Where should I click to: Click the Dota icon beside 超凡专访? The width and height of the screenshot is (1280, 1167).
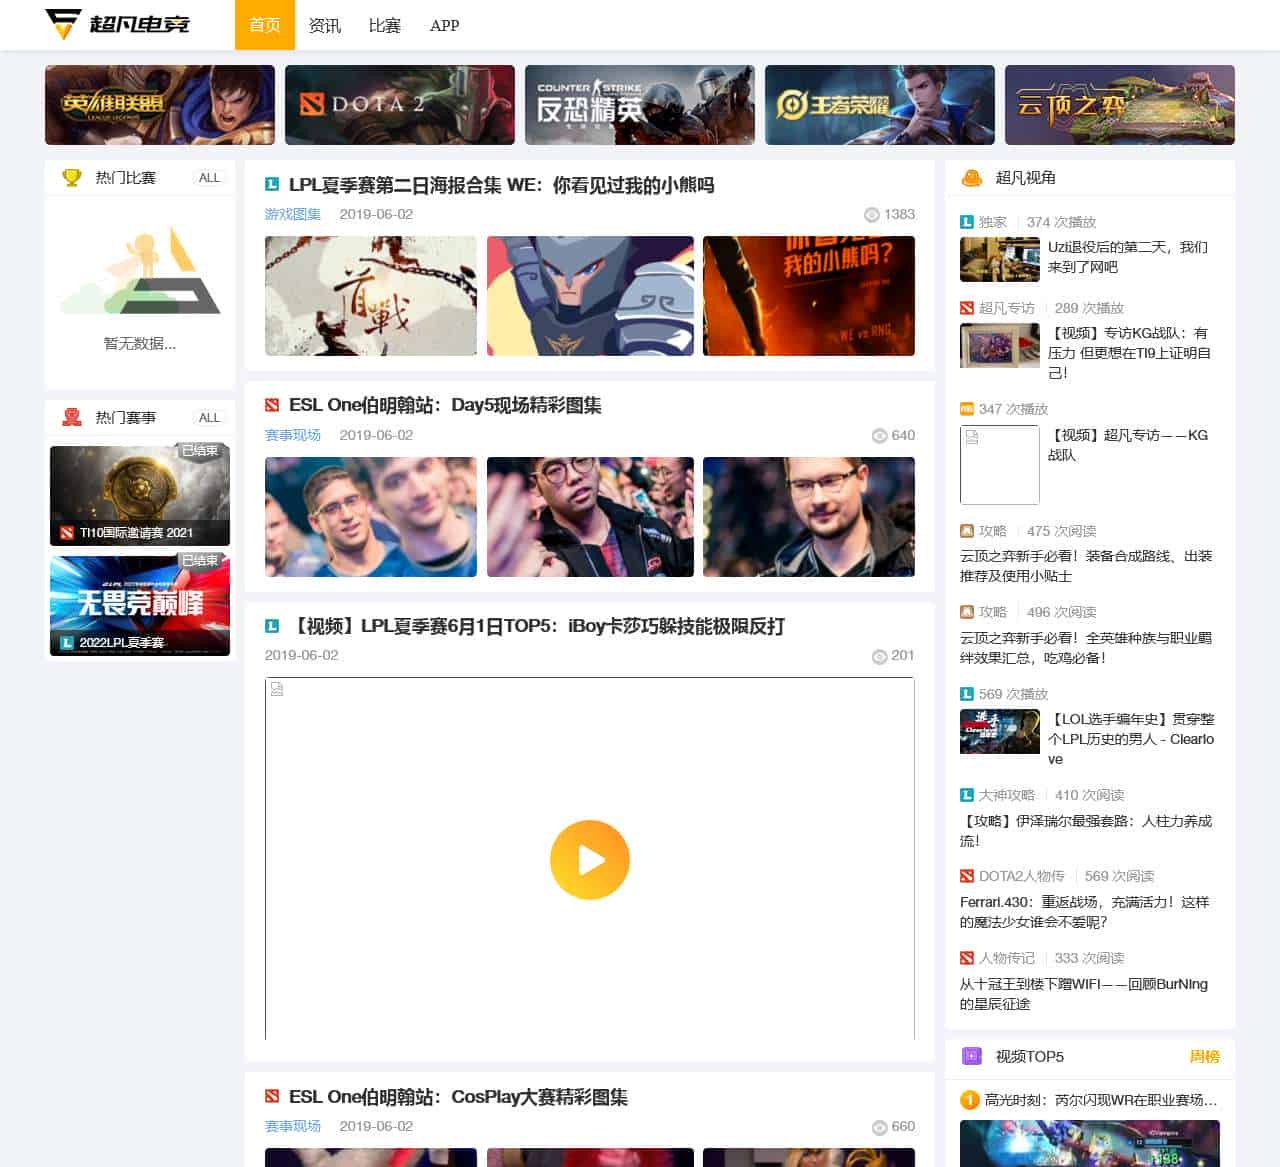click(967, 308)
